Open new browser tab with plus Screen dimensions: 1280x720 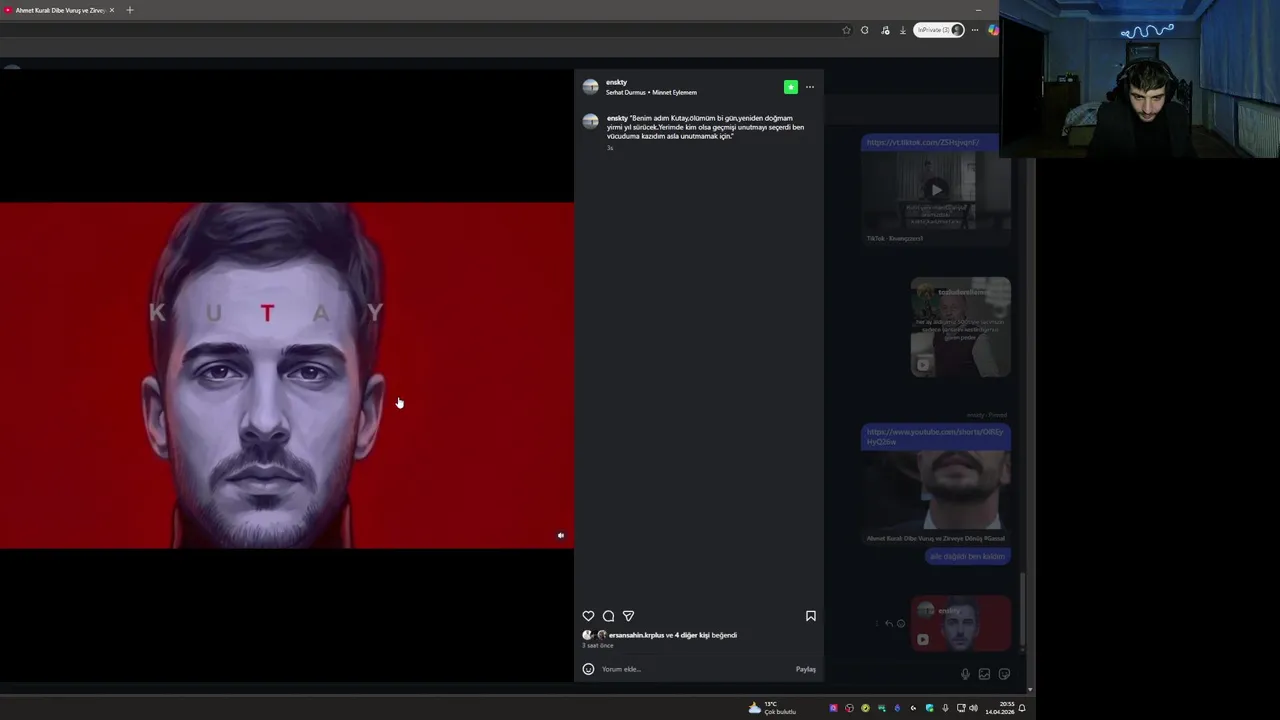(x=129, y=10)
